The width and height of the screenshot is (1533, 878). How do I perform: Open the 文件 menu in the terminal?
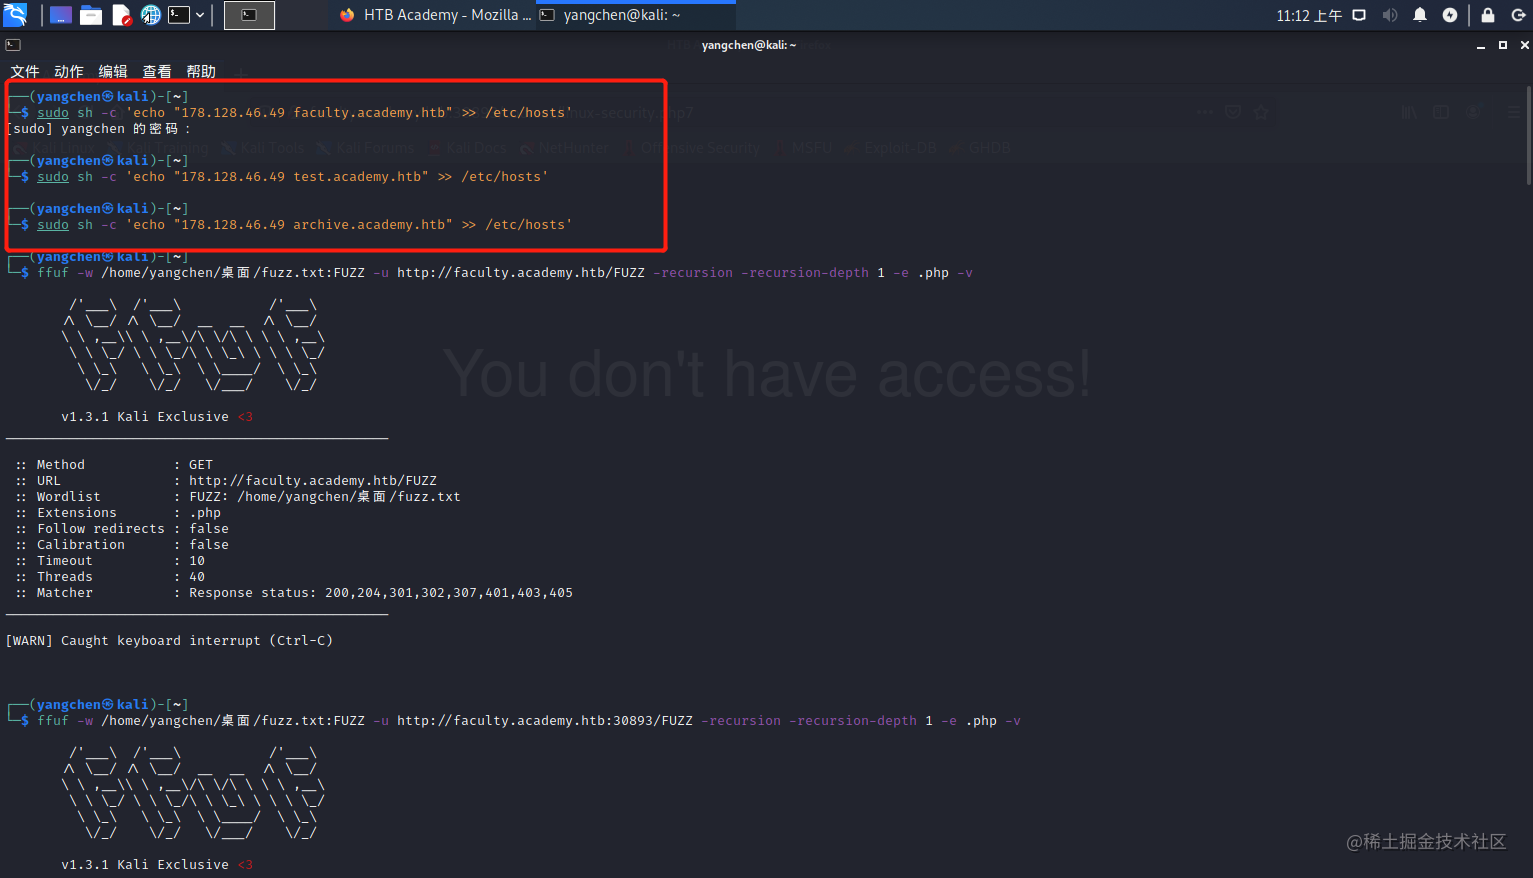(25, 71)
